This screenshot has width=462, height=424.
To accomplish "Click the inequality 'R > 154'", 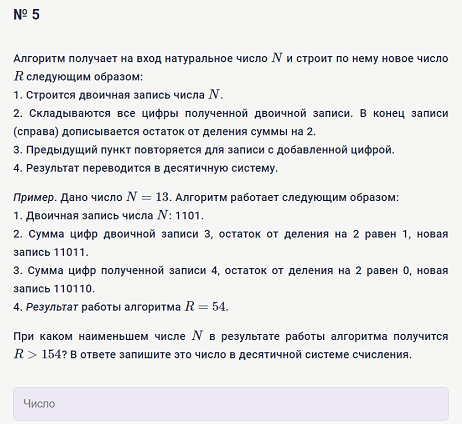I will coord(38,354).
